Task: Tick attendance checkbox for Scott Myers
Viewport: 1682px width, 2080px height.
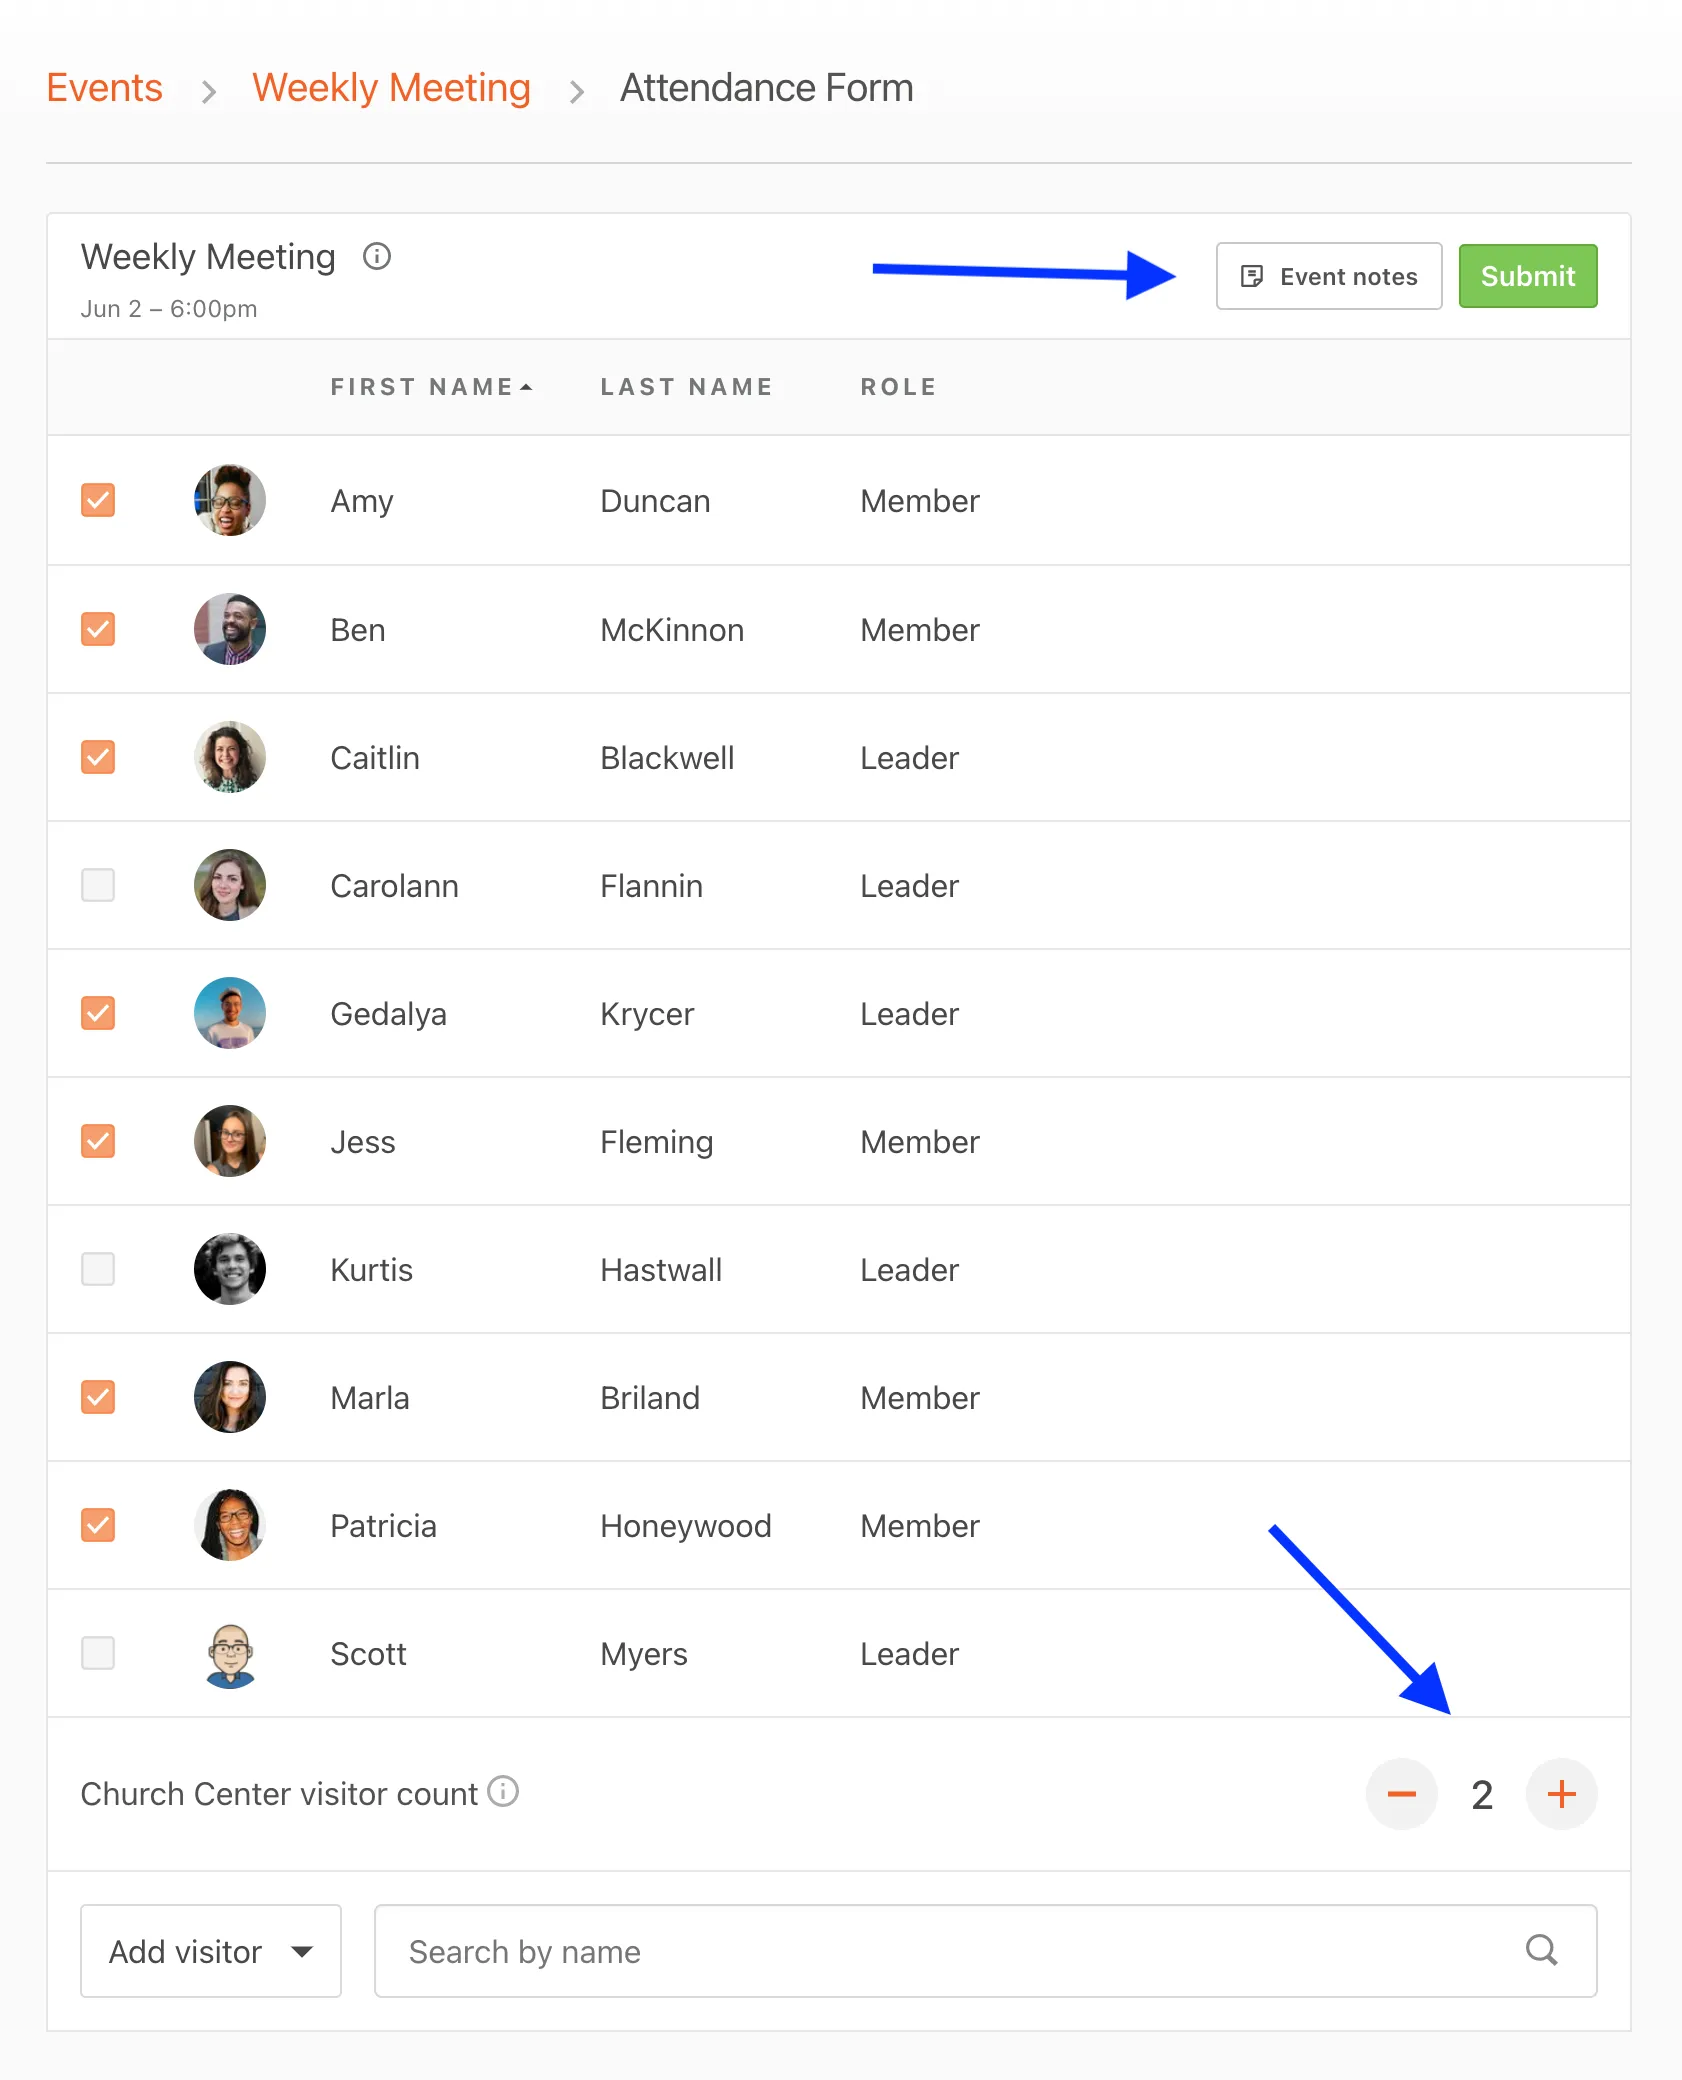Action: tap(98, 1653)
